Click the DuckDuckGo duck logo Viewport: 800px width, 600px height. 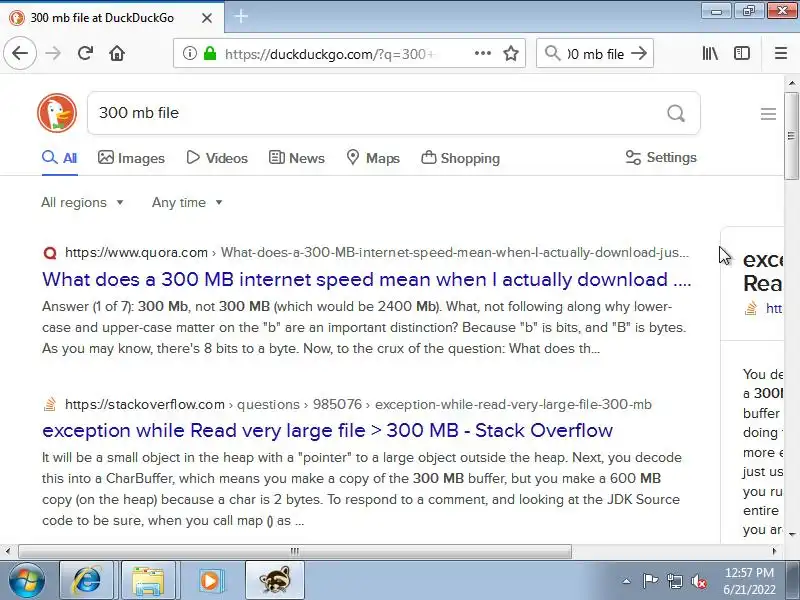(57, 113)
